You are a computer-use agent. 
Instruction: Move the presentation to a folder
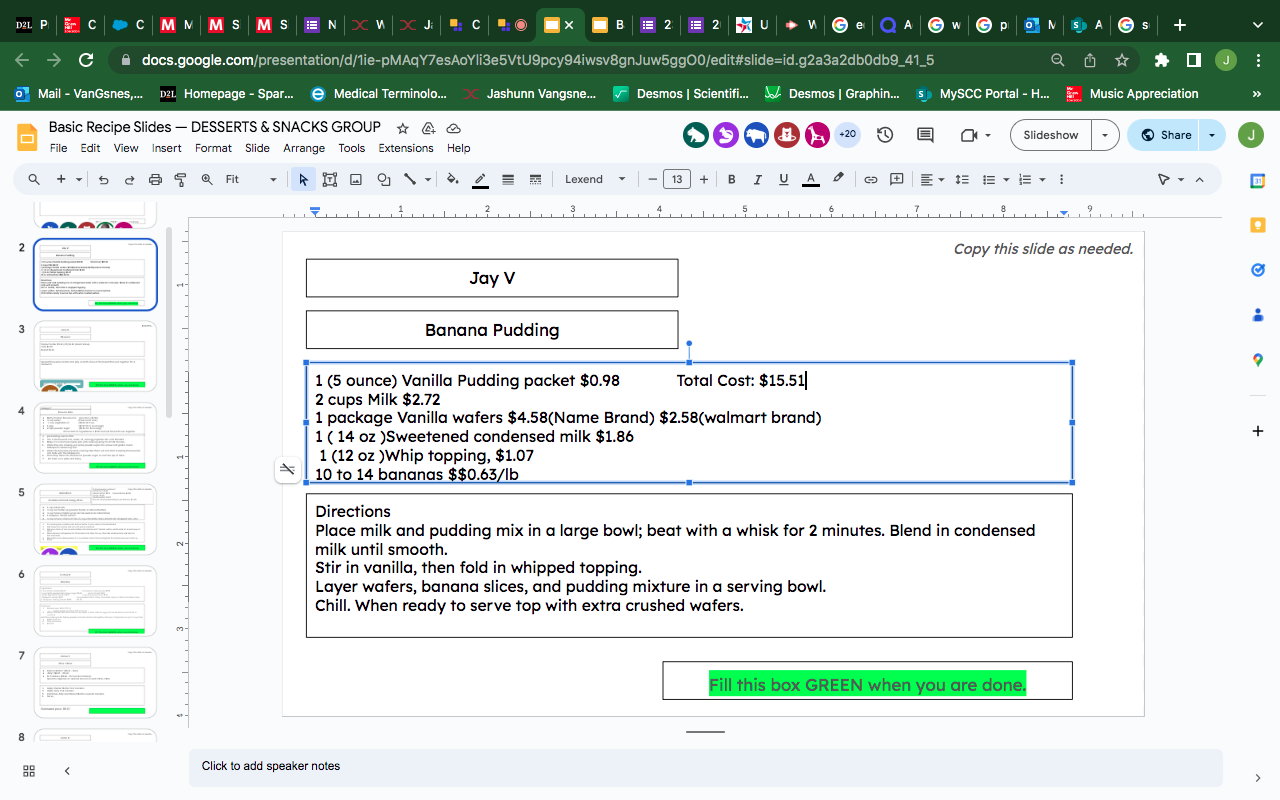point(428,128)
